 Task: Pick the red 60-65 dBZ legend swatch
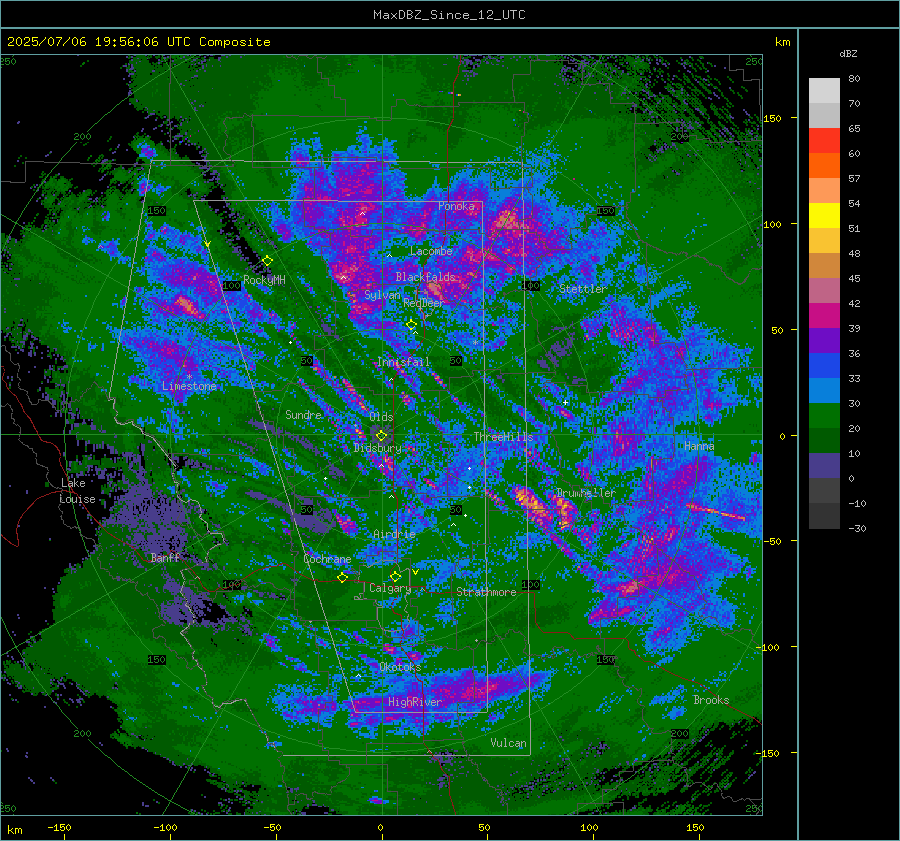point(824,141)
